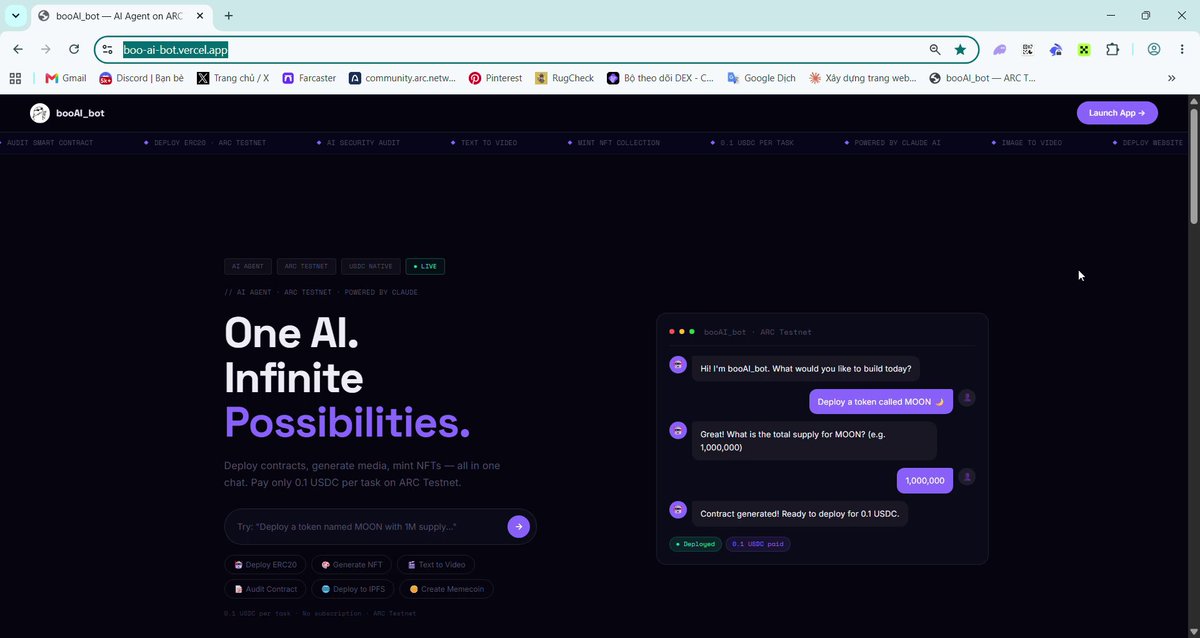Image resolution: width=1200 pixels, height=638 pixels.
Task: Open the Apps grid in the bookmarks bar
Action: click(x=15, y=78)
